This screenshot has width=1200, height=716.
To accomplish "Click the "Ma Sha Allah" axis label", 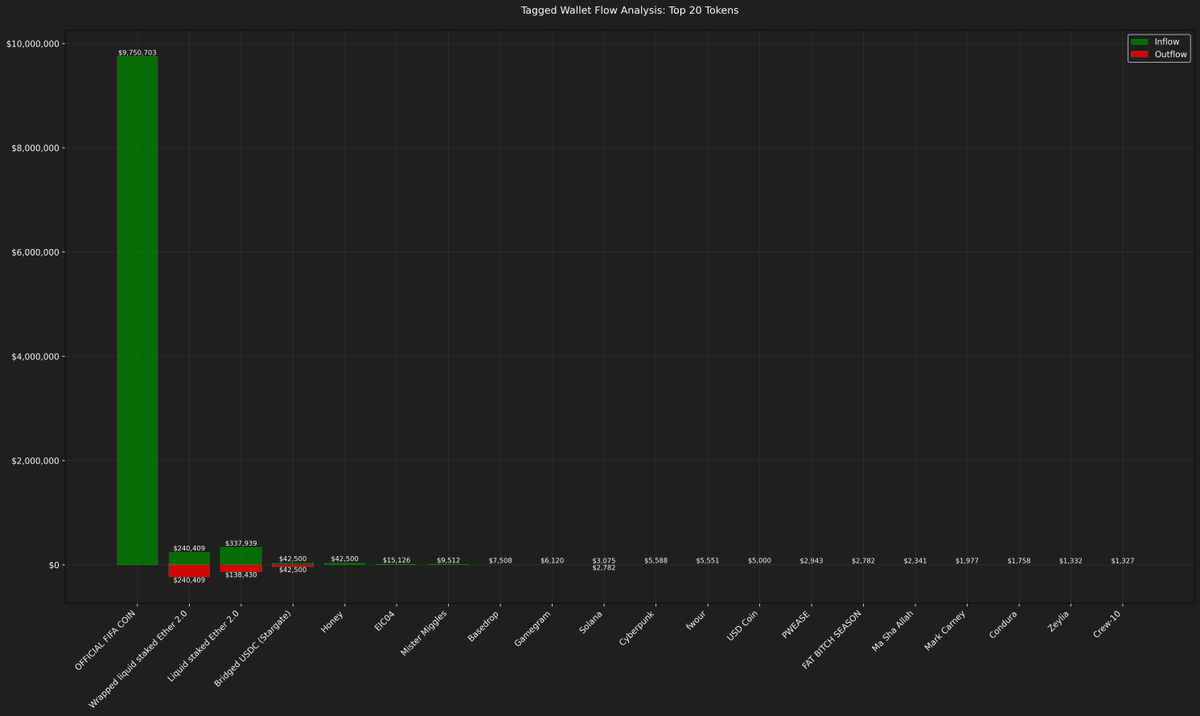I will tap(893, 632).
